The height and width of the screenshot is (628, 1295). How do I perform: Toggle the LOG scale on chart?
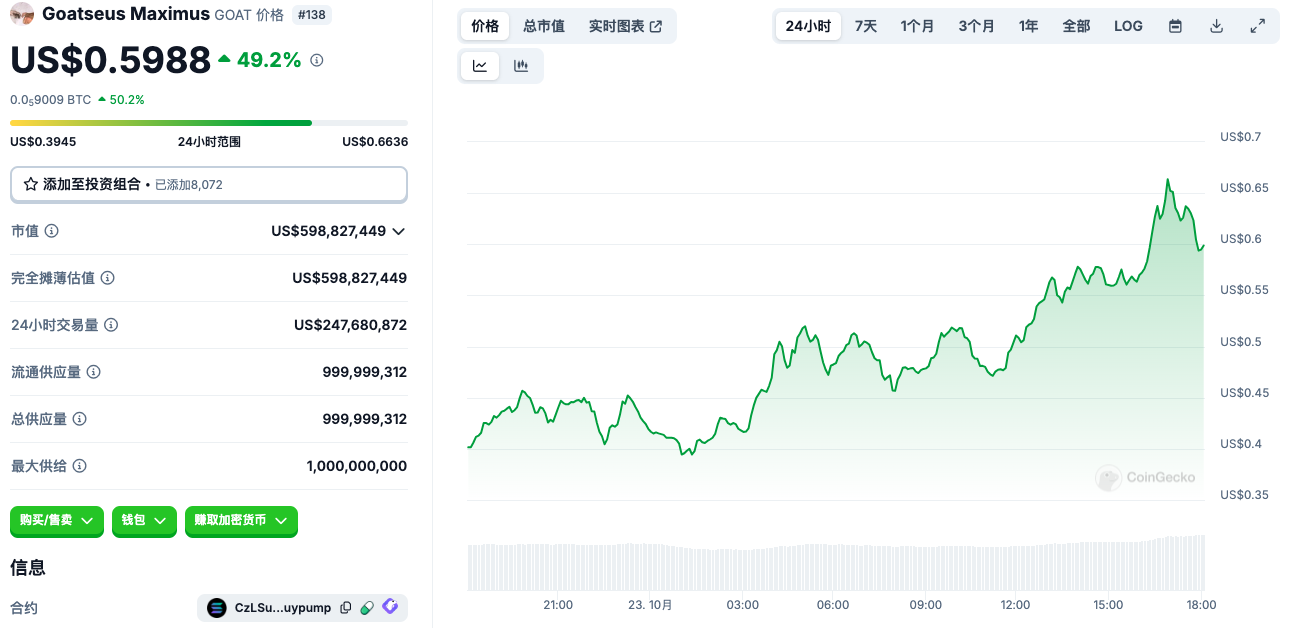pos(1128,26)
